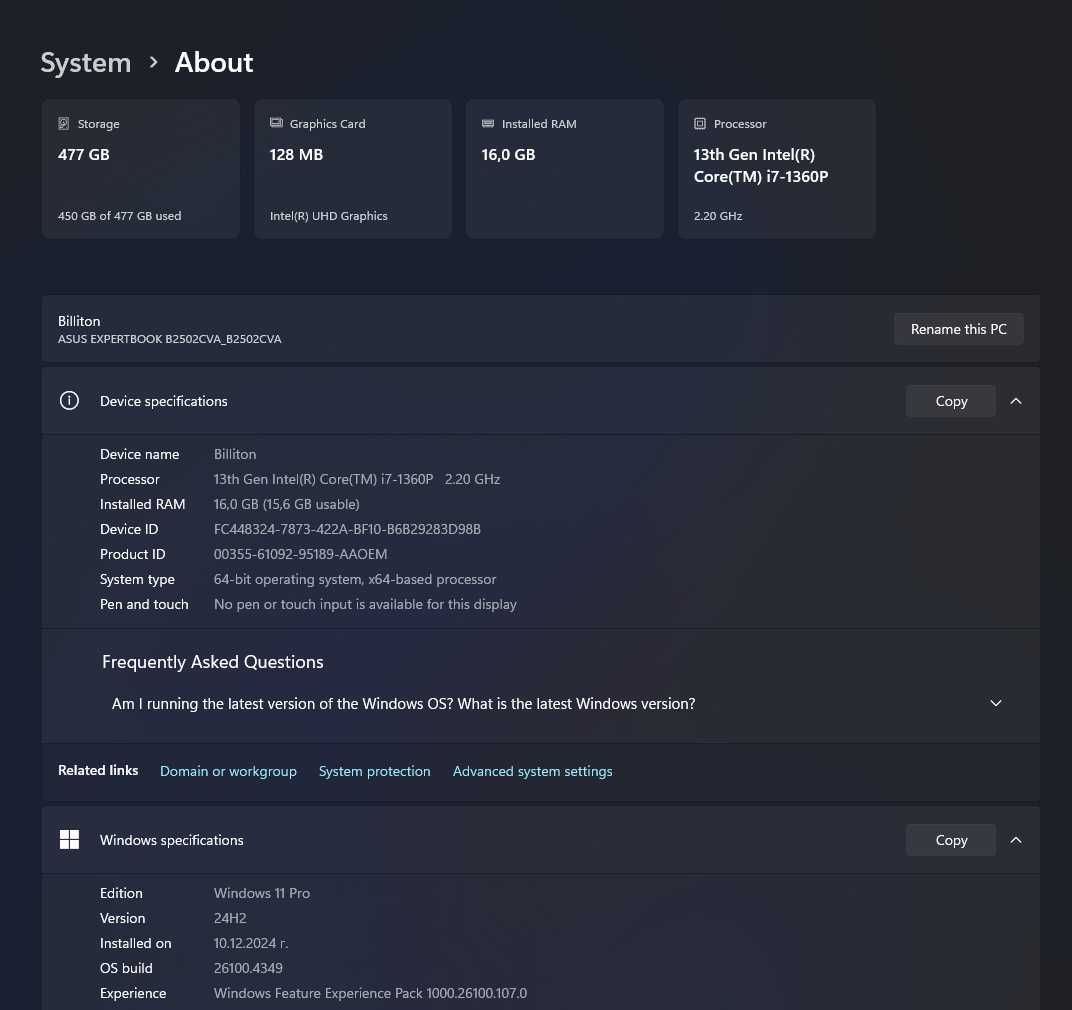Screen dimensions: 1072x1010
Task: Select processor value in Device specifications row
Action: pyautogui.click(x=357, y=479)
